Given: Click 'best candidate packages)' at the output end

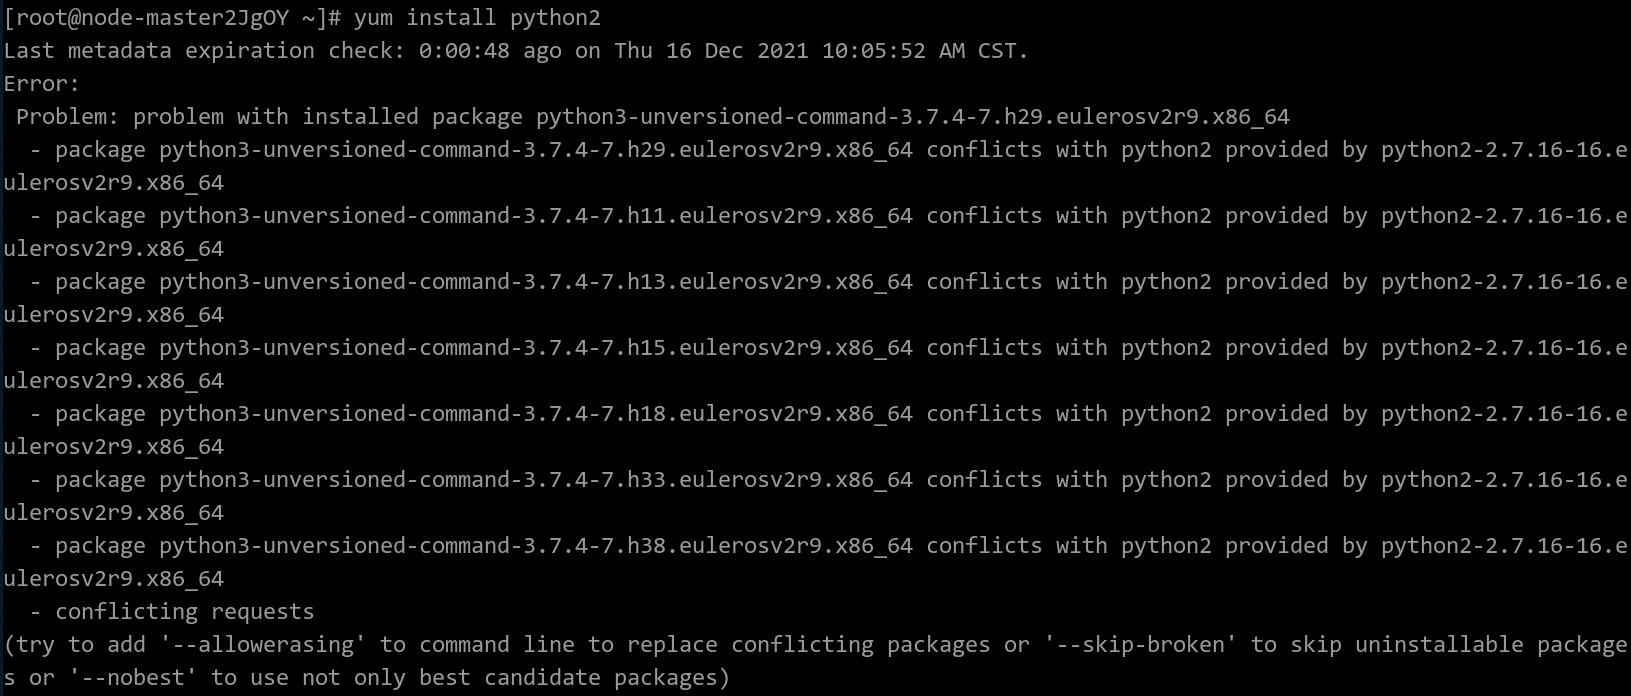Looking at the screenshot, I should pyautogui.click(x=575, y=678).
